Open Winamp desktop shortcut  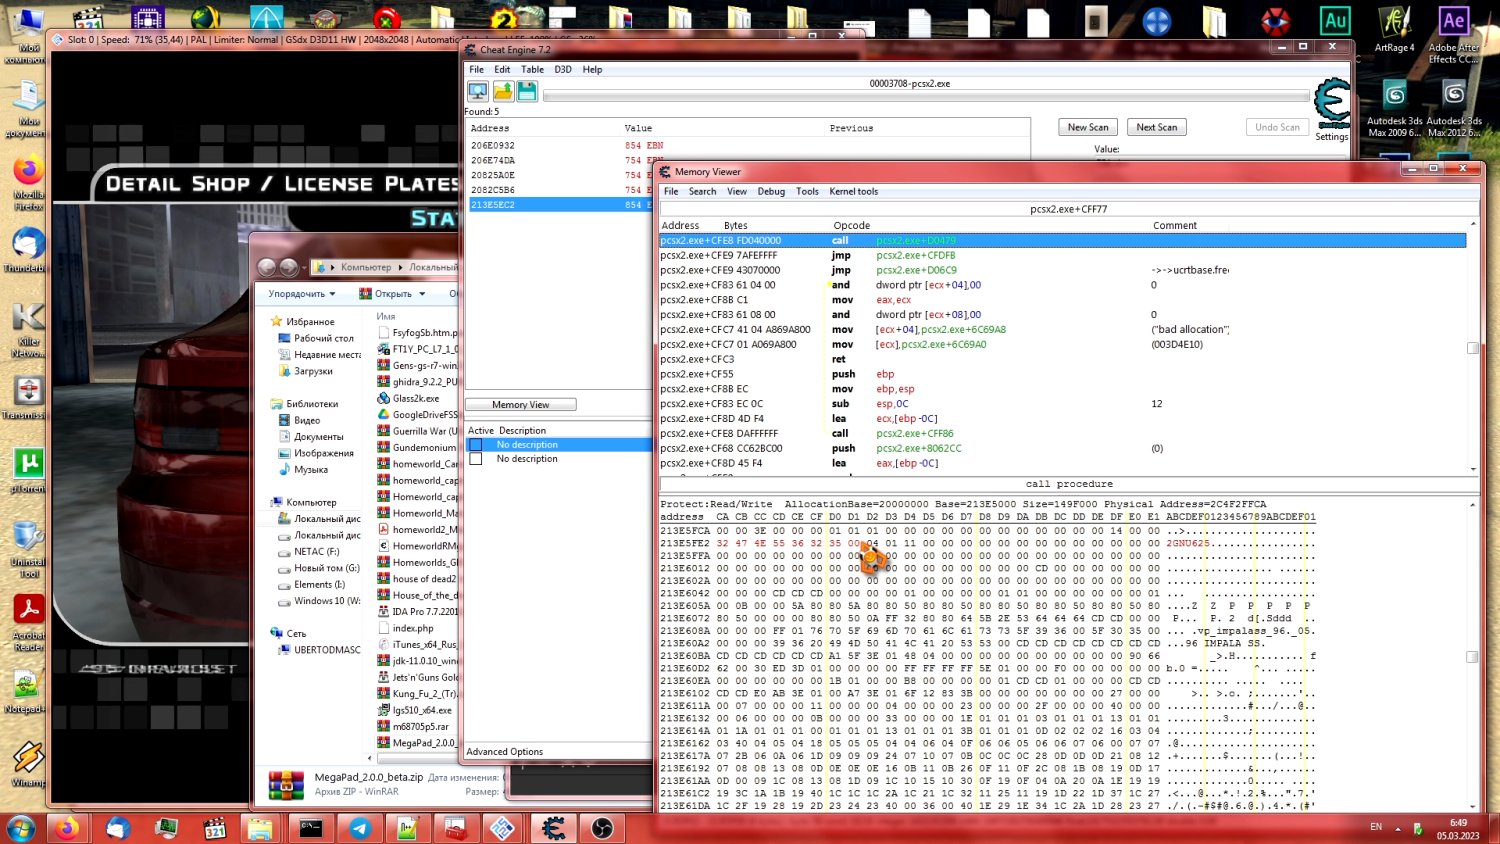28,765
